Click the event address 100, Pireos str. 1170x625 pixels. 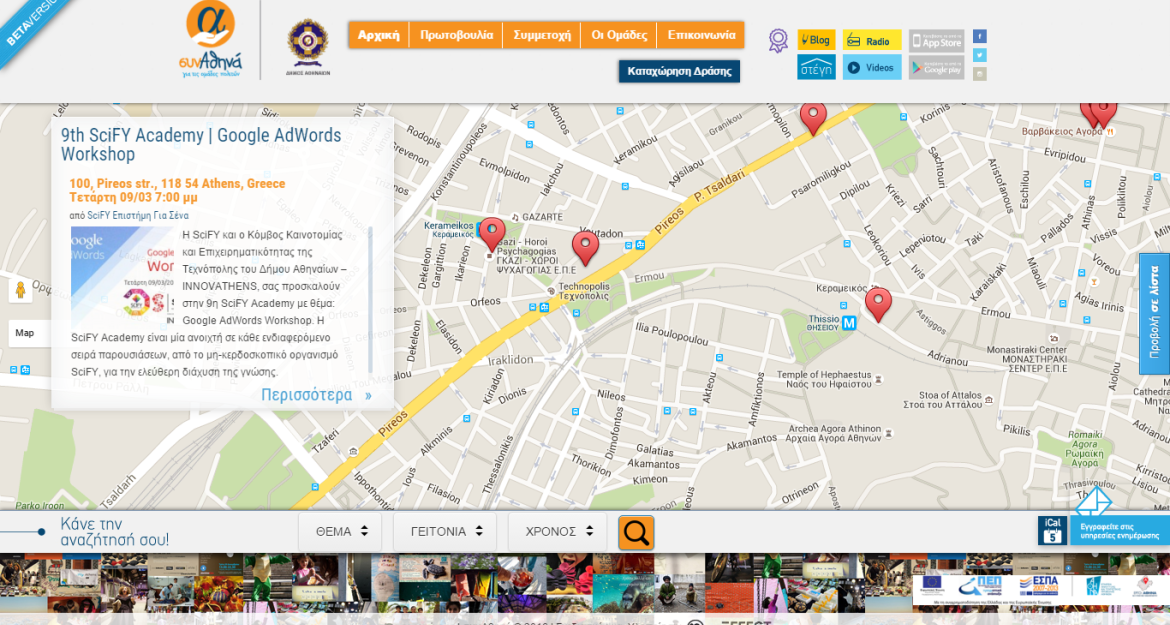pos(177,183)
